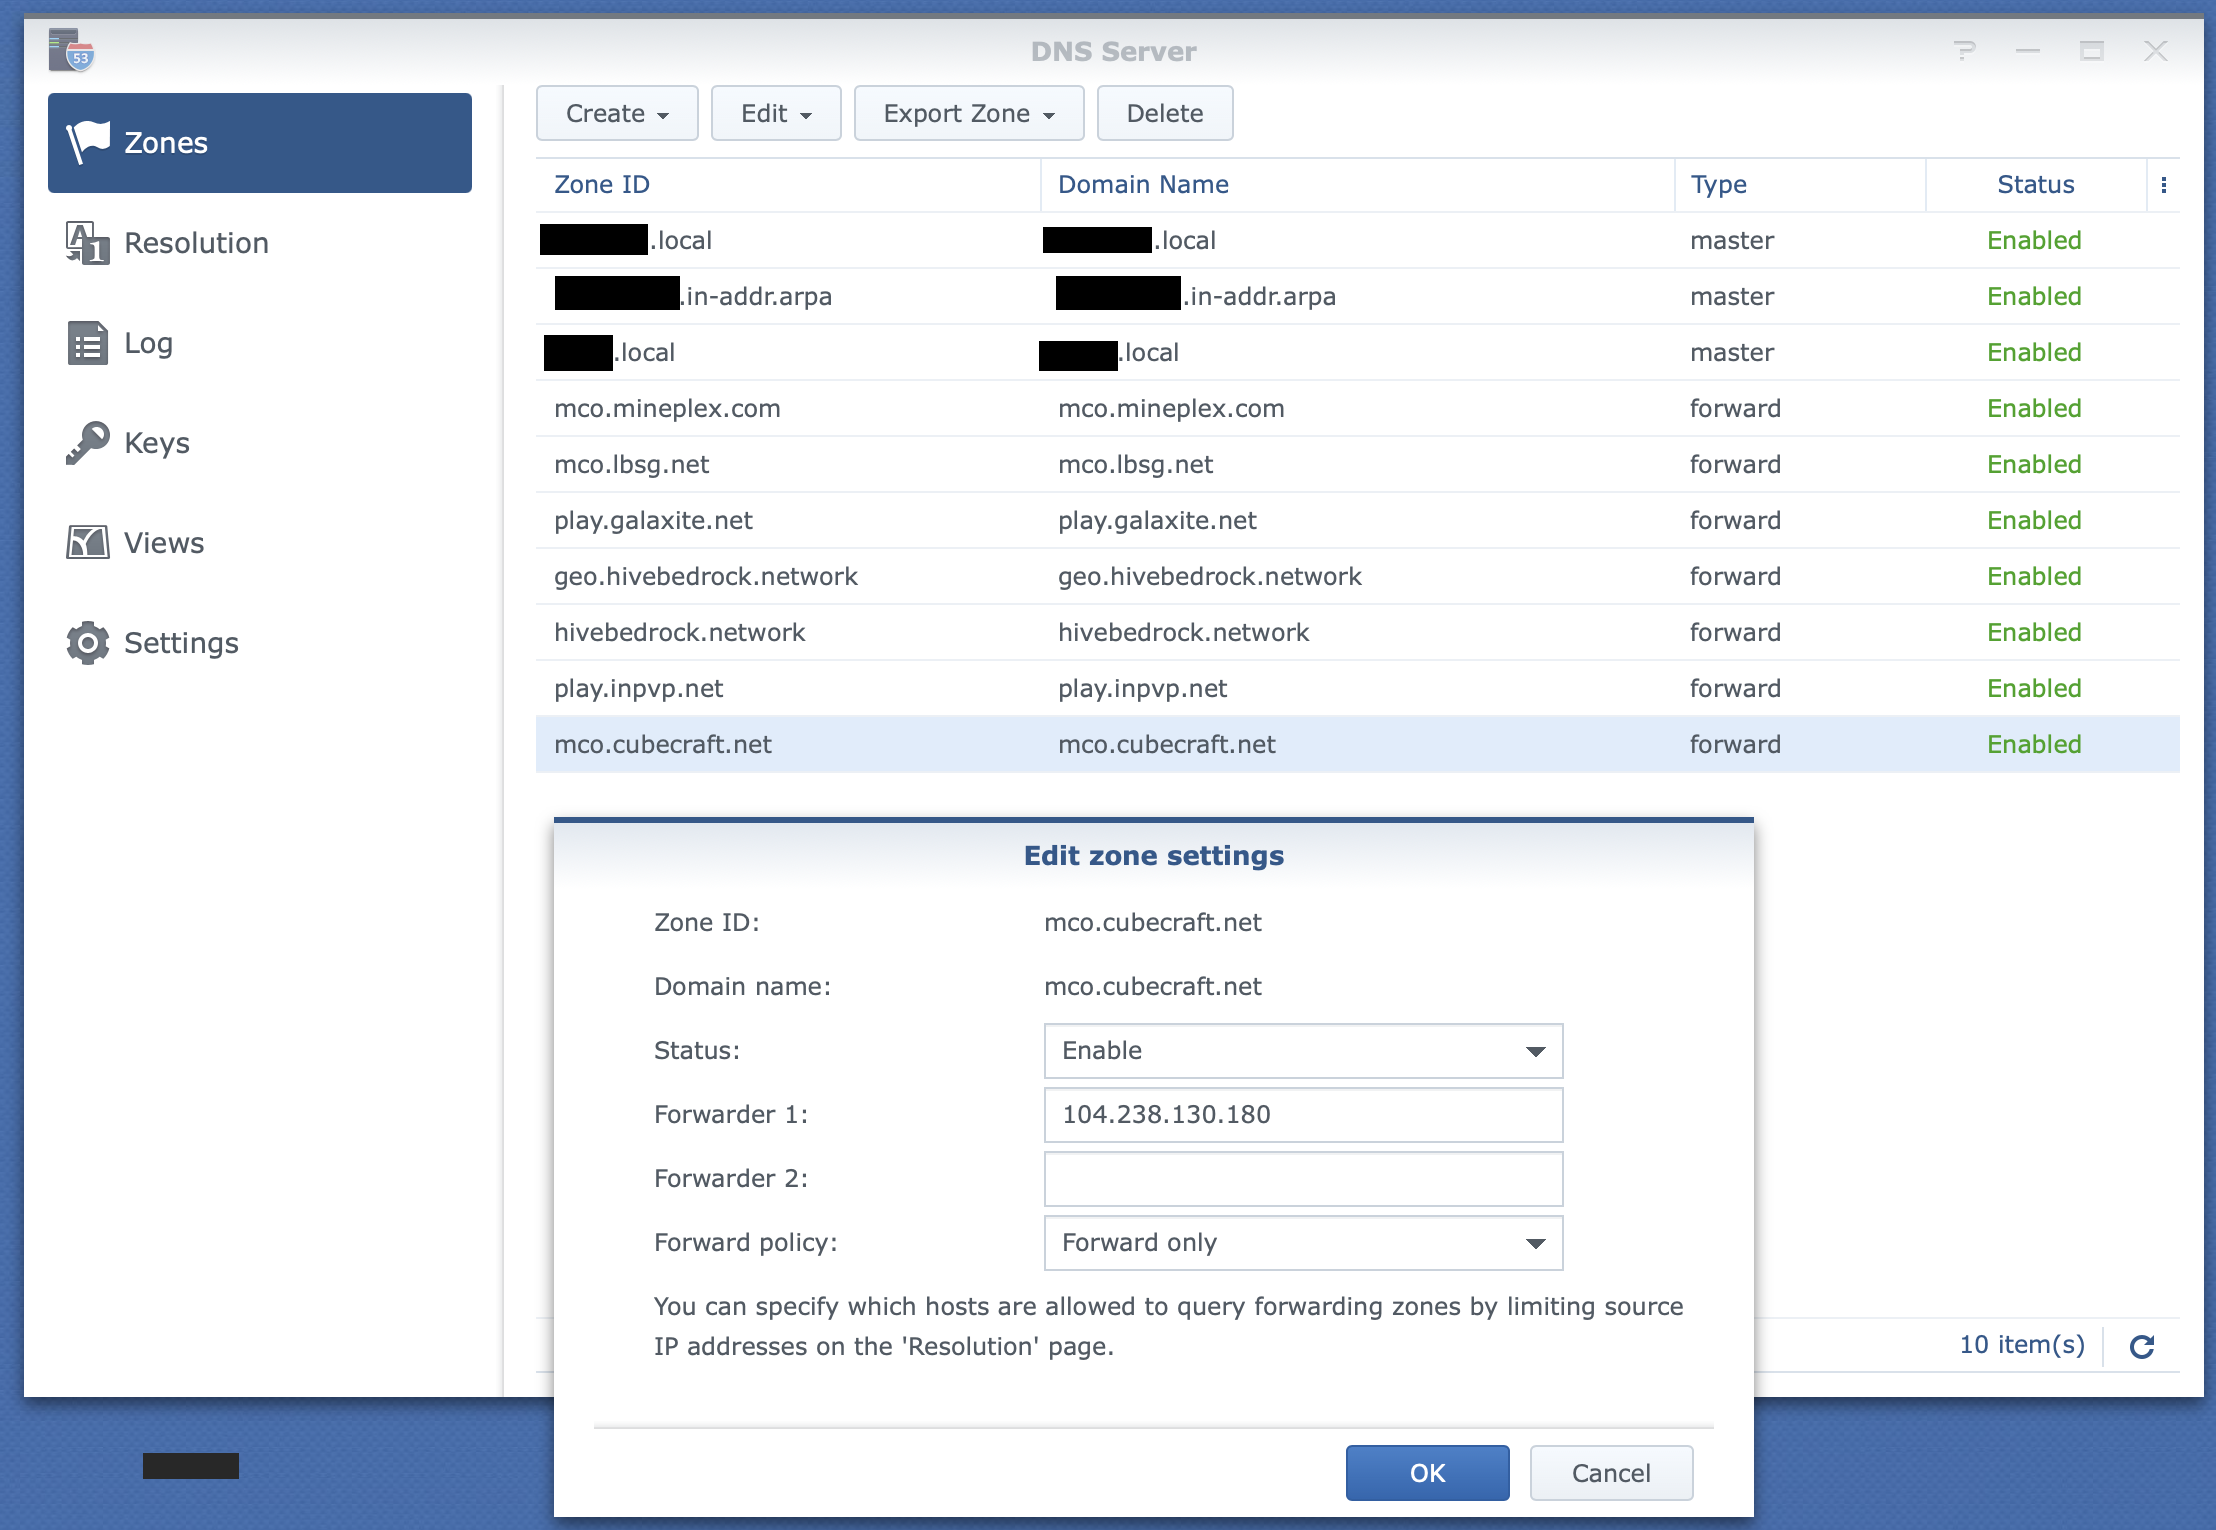Cancel the zone settings dialog
The width and height of the screenshot is (2216, 1530).
[1610, 1472]
